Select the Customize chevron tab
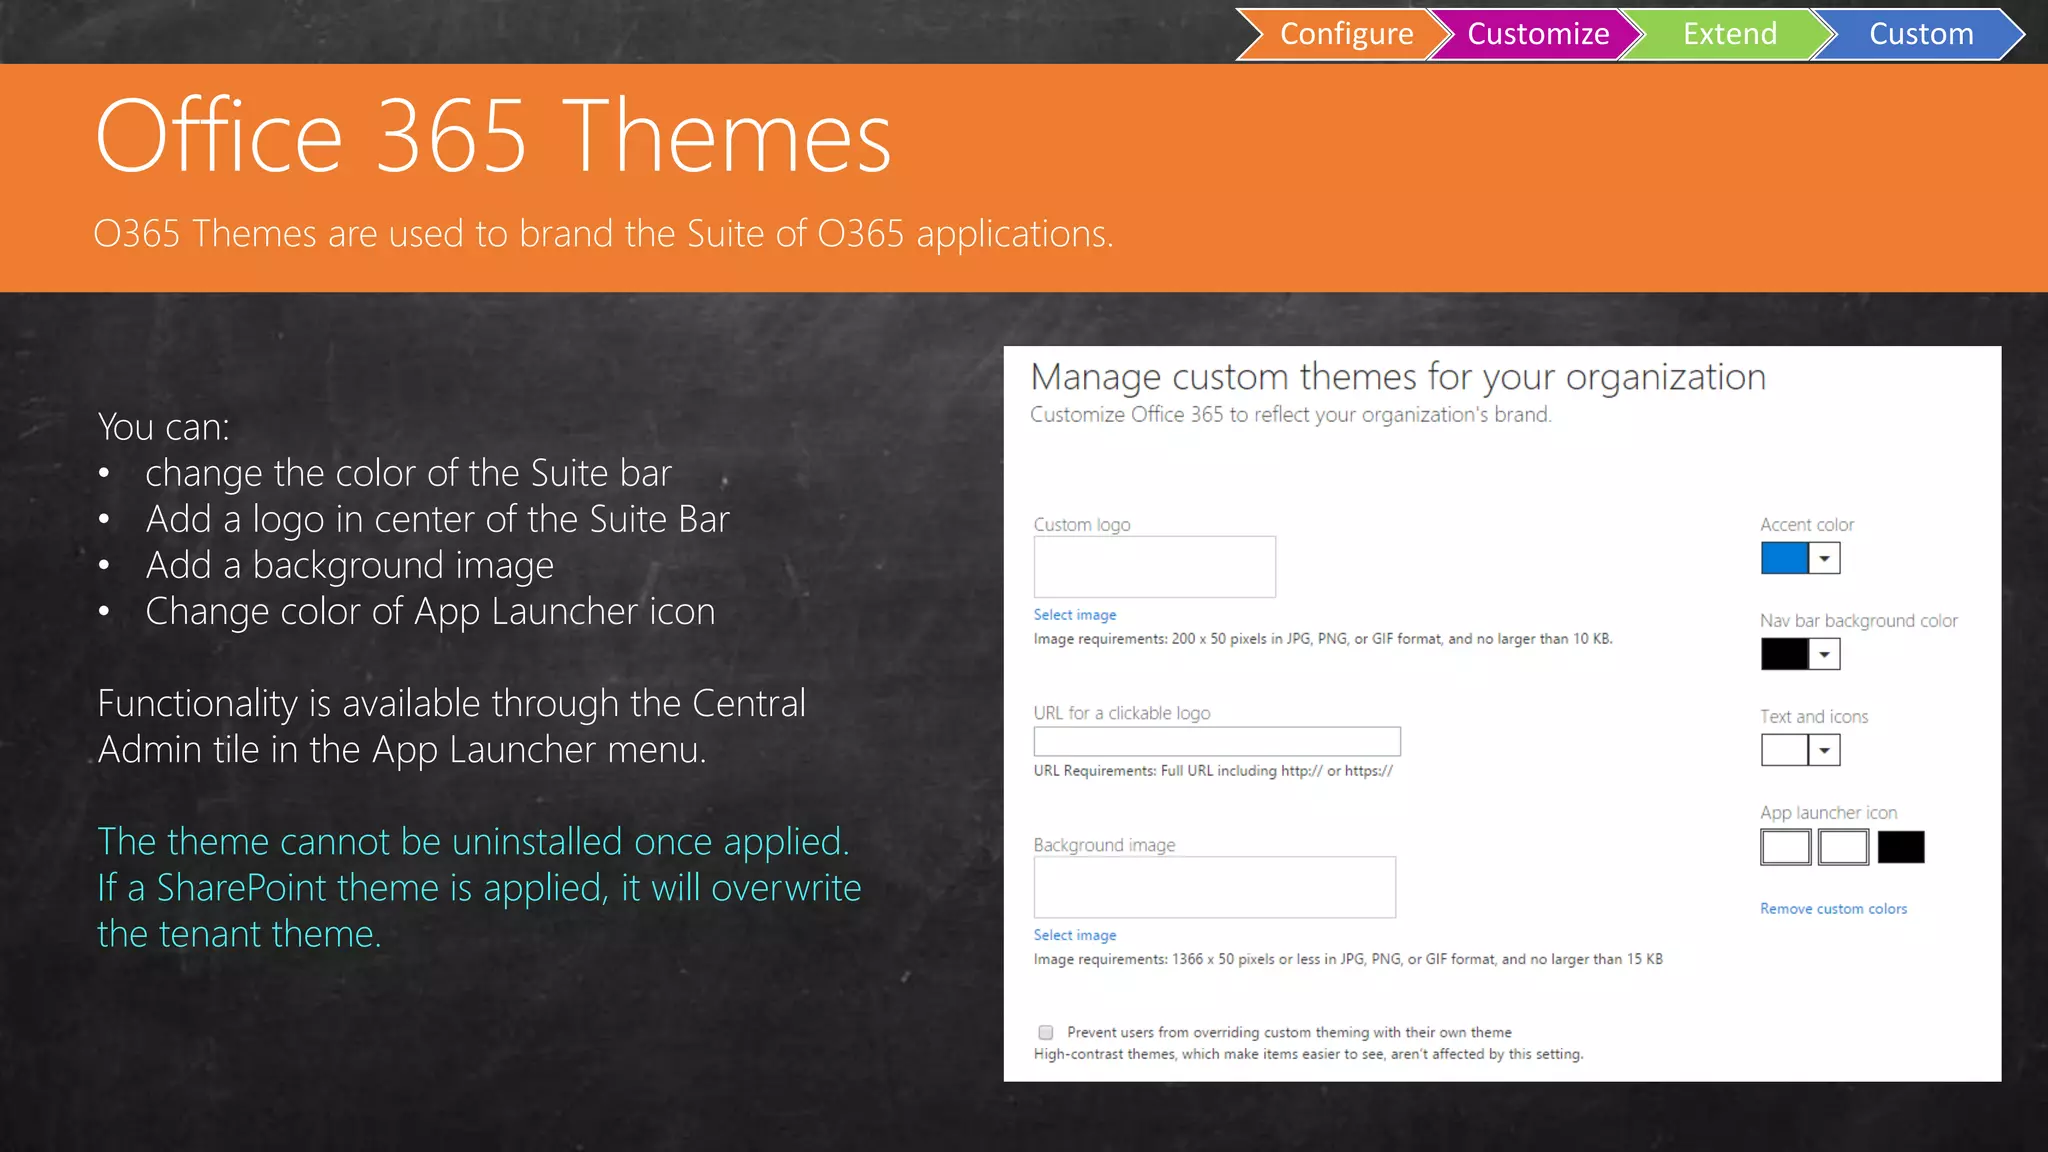 click(x=1538, y=34)
